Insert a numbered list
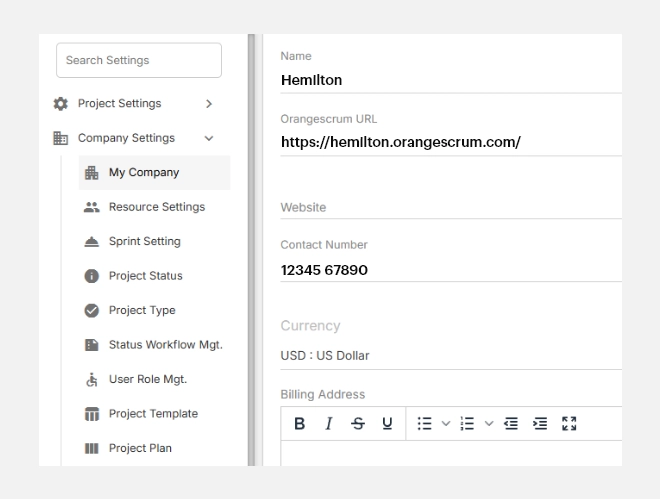Screen dimensions: 660x499 pyautogui.click(x=467, y=424)
